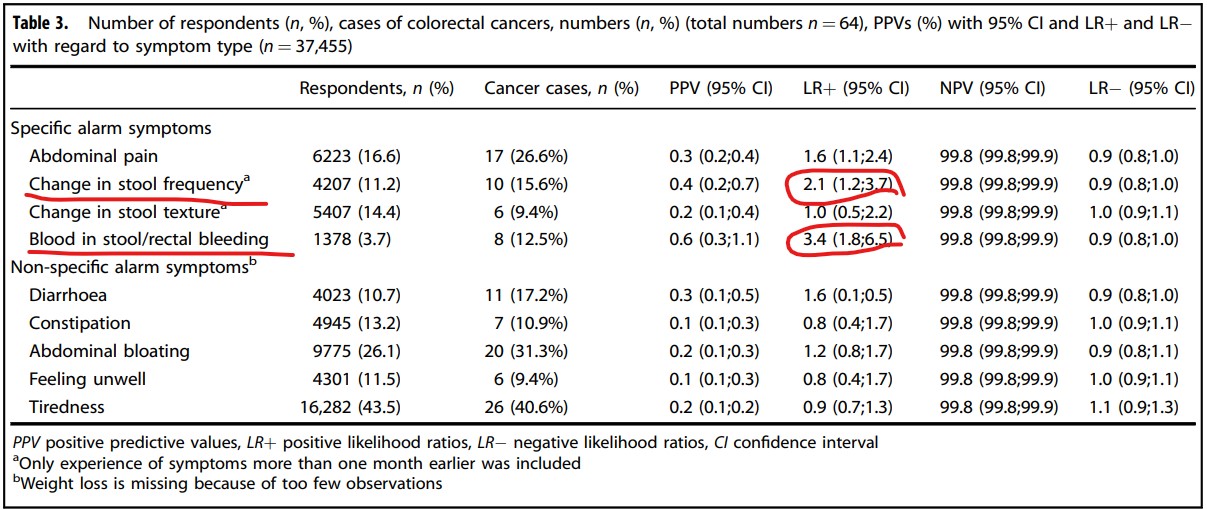Click the 'Abdominal pain' row label
Viewport: 1207px width, 509px height.
point(93,156)
